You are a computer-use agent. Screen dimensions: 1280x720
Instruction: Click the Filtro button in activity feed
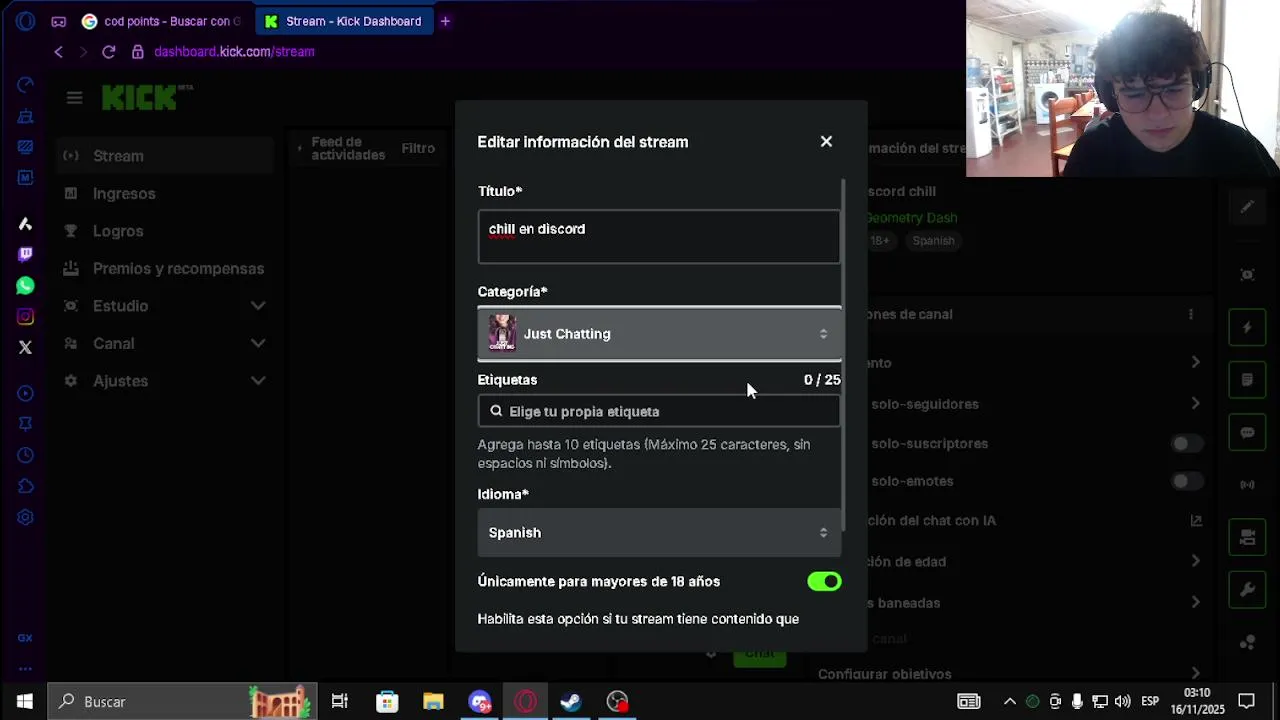[418, 148]
